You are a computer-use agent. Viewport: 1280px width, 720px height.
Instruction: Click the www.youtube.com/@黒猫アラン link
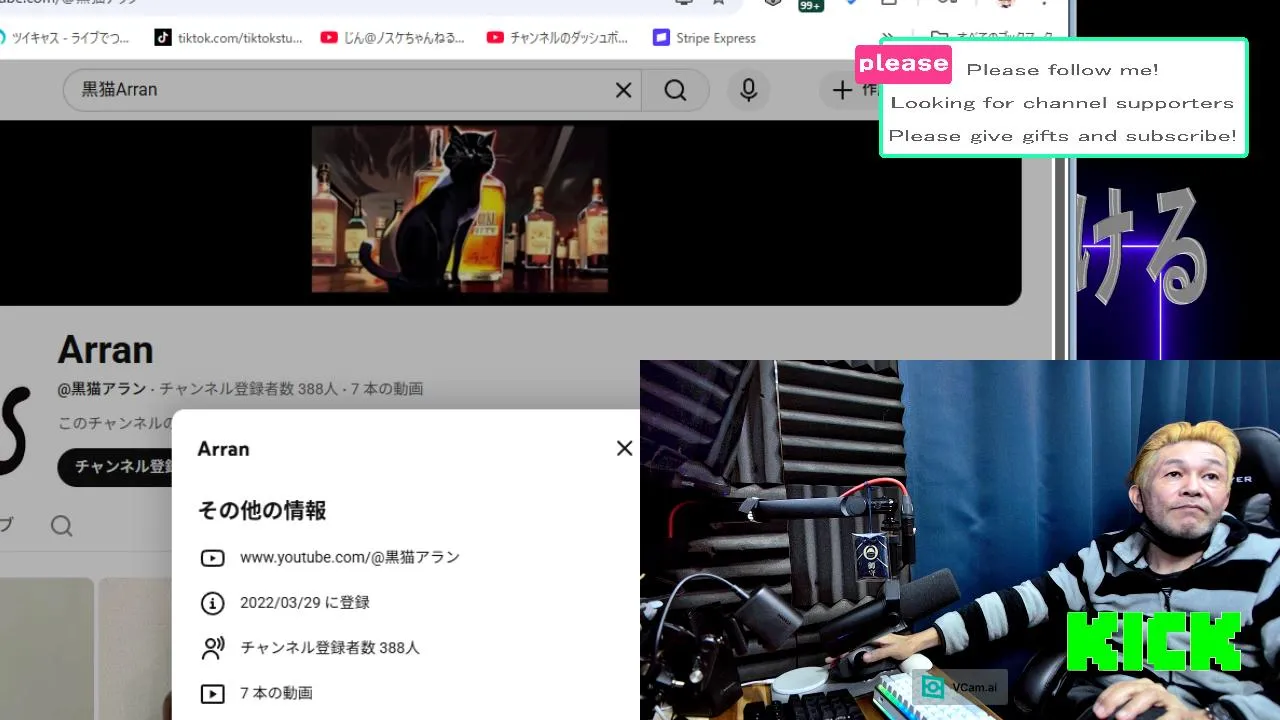pos(350,557)
